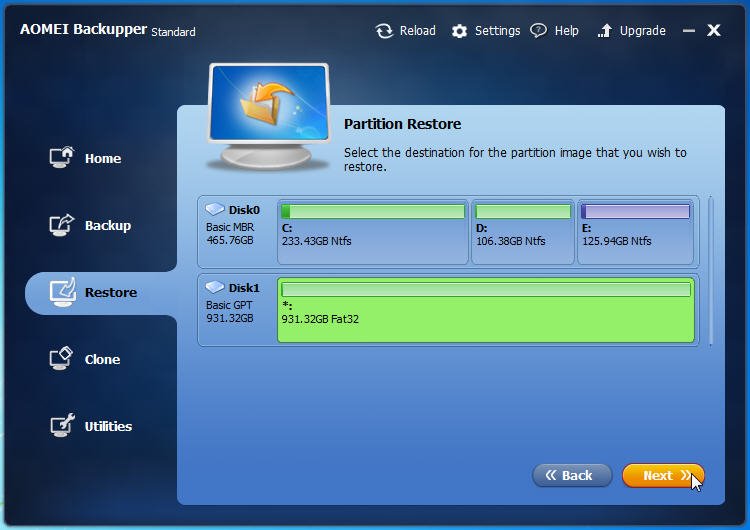The height and width of the screenshot is (530, 750).
Task: Click the Reload arrows icon
Action: [384, 31]
